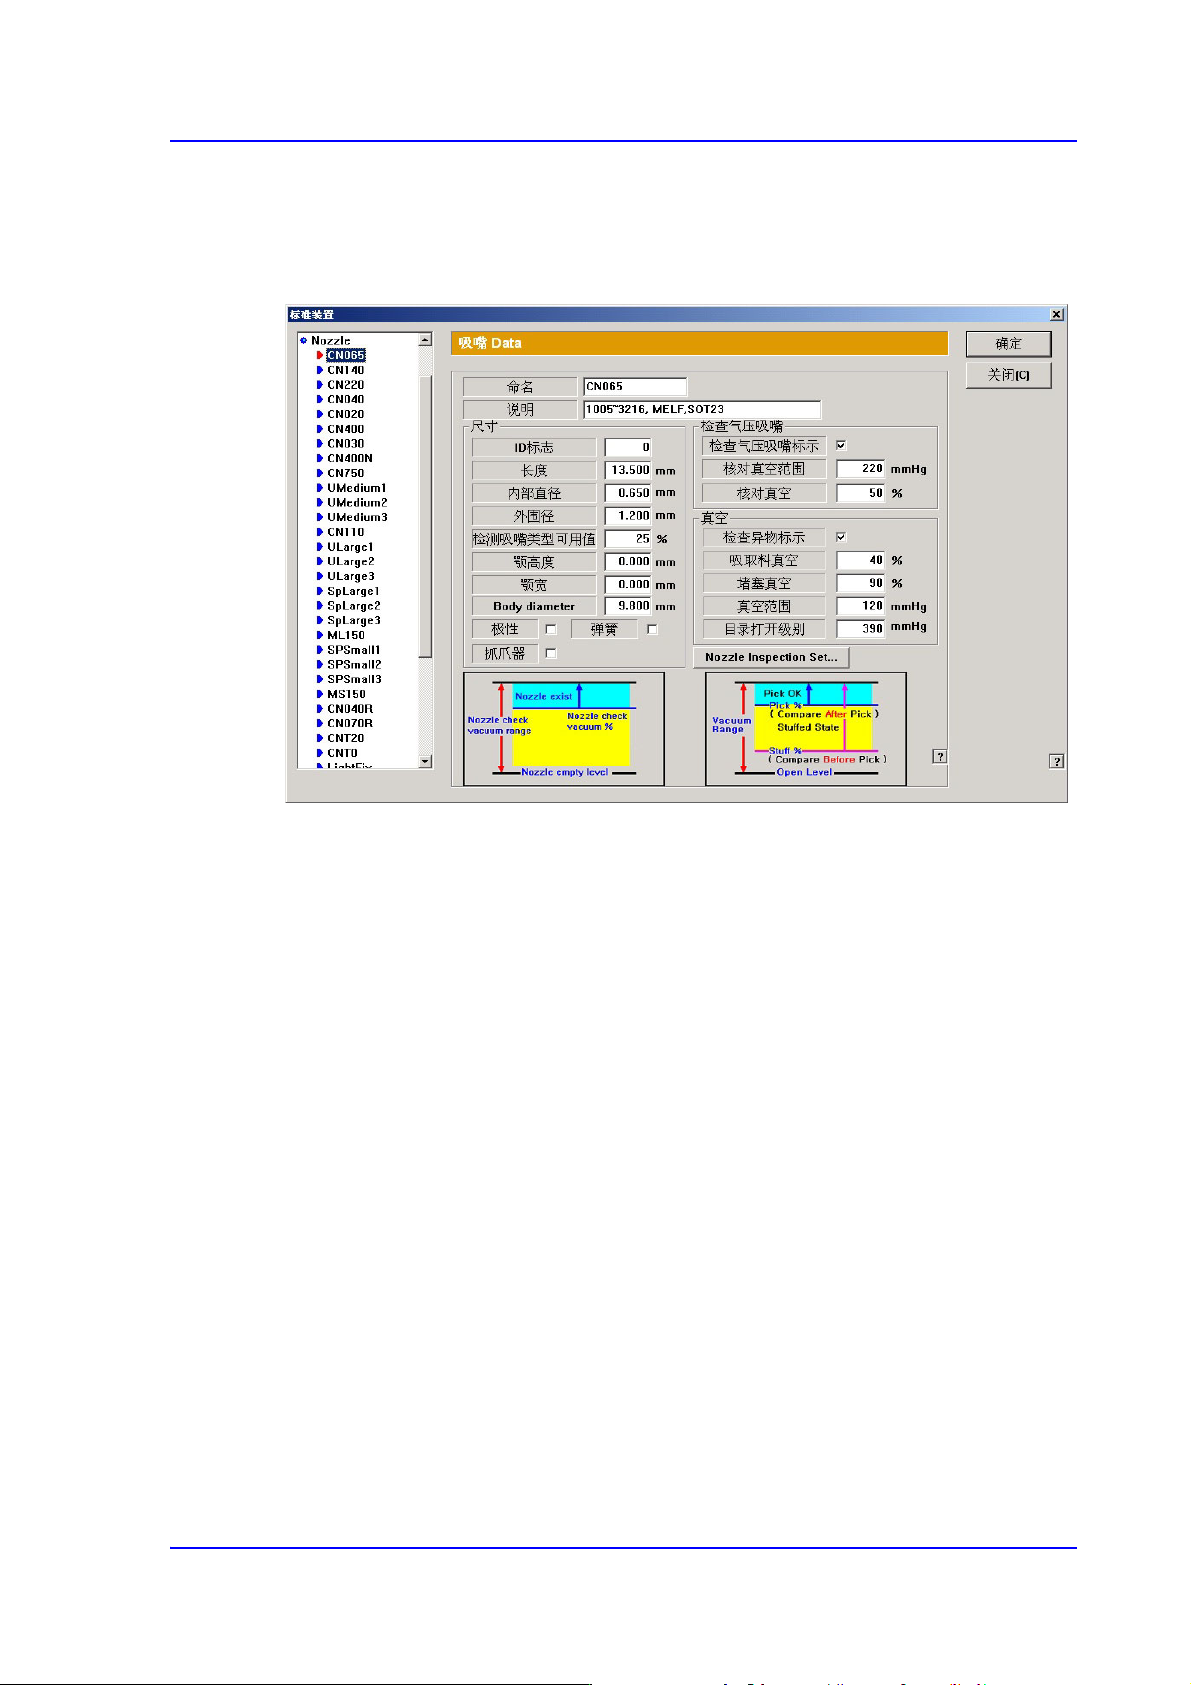1191x1685 pixels.
Task: Select the ML150 nozzle entry
Action: pos(346,635)
